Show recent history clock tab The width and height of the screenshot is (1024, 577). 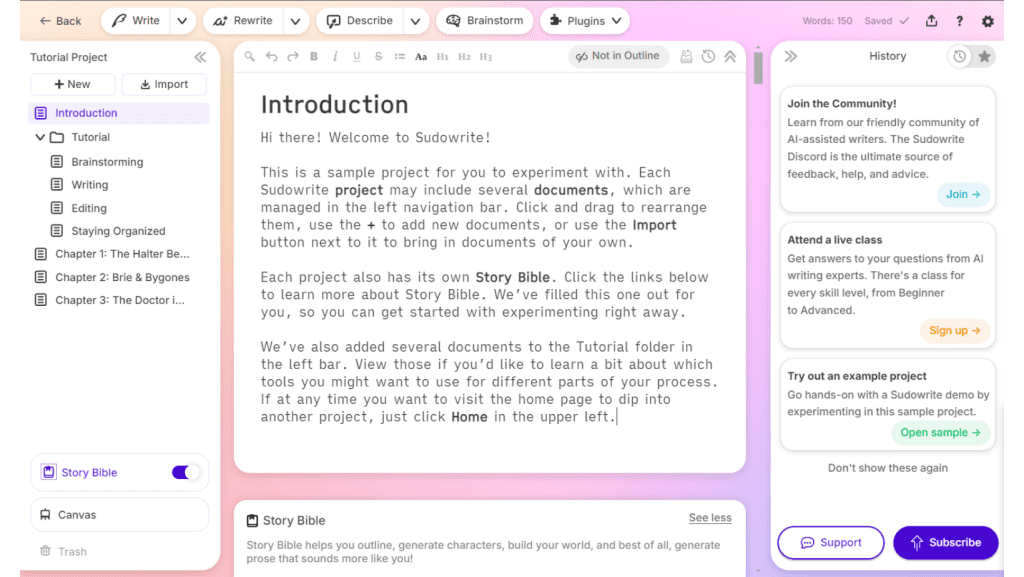(x=959, y=57)
